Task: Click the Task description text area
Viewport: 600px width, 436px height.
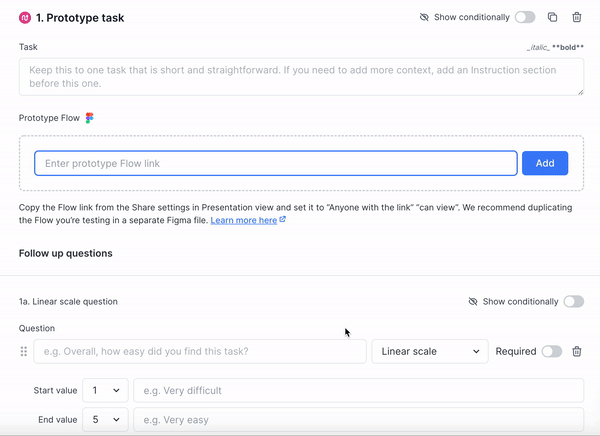Action: [300, 77]
